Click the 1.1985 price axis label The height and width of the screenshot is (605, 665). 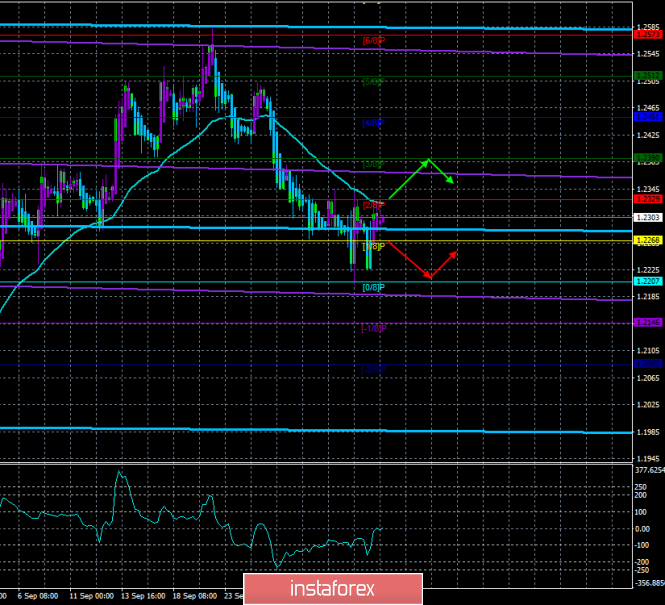pyautogui.click(x=647, y=433)
